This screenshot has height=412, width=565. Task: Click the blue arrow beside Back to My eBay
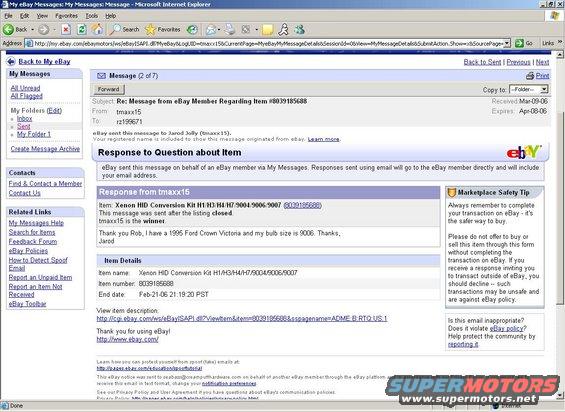[x=11, y=61]
